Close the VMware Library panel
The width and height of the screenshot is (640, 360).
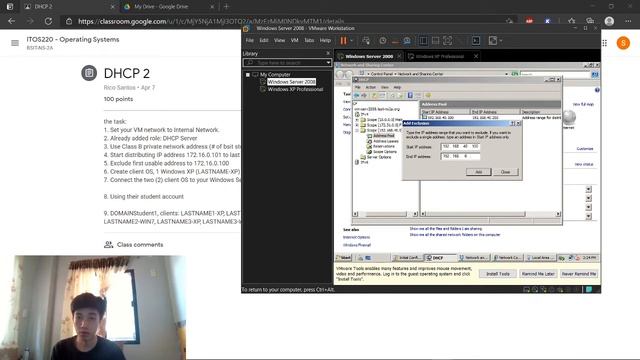[328, 53]
